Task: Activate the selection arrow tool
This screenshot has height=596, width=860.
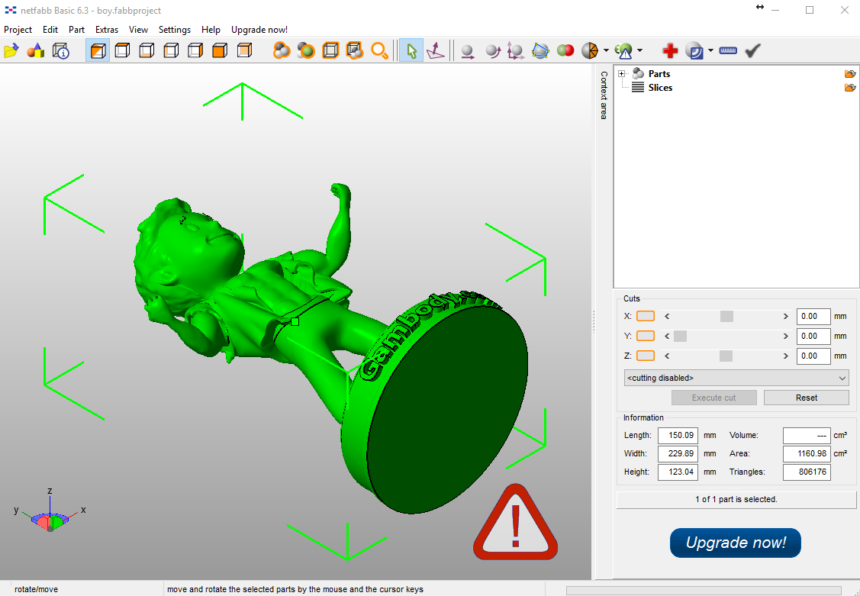Action: tap(412, 50)
